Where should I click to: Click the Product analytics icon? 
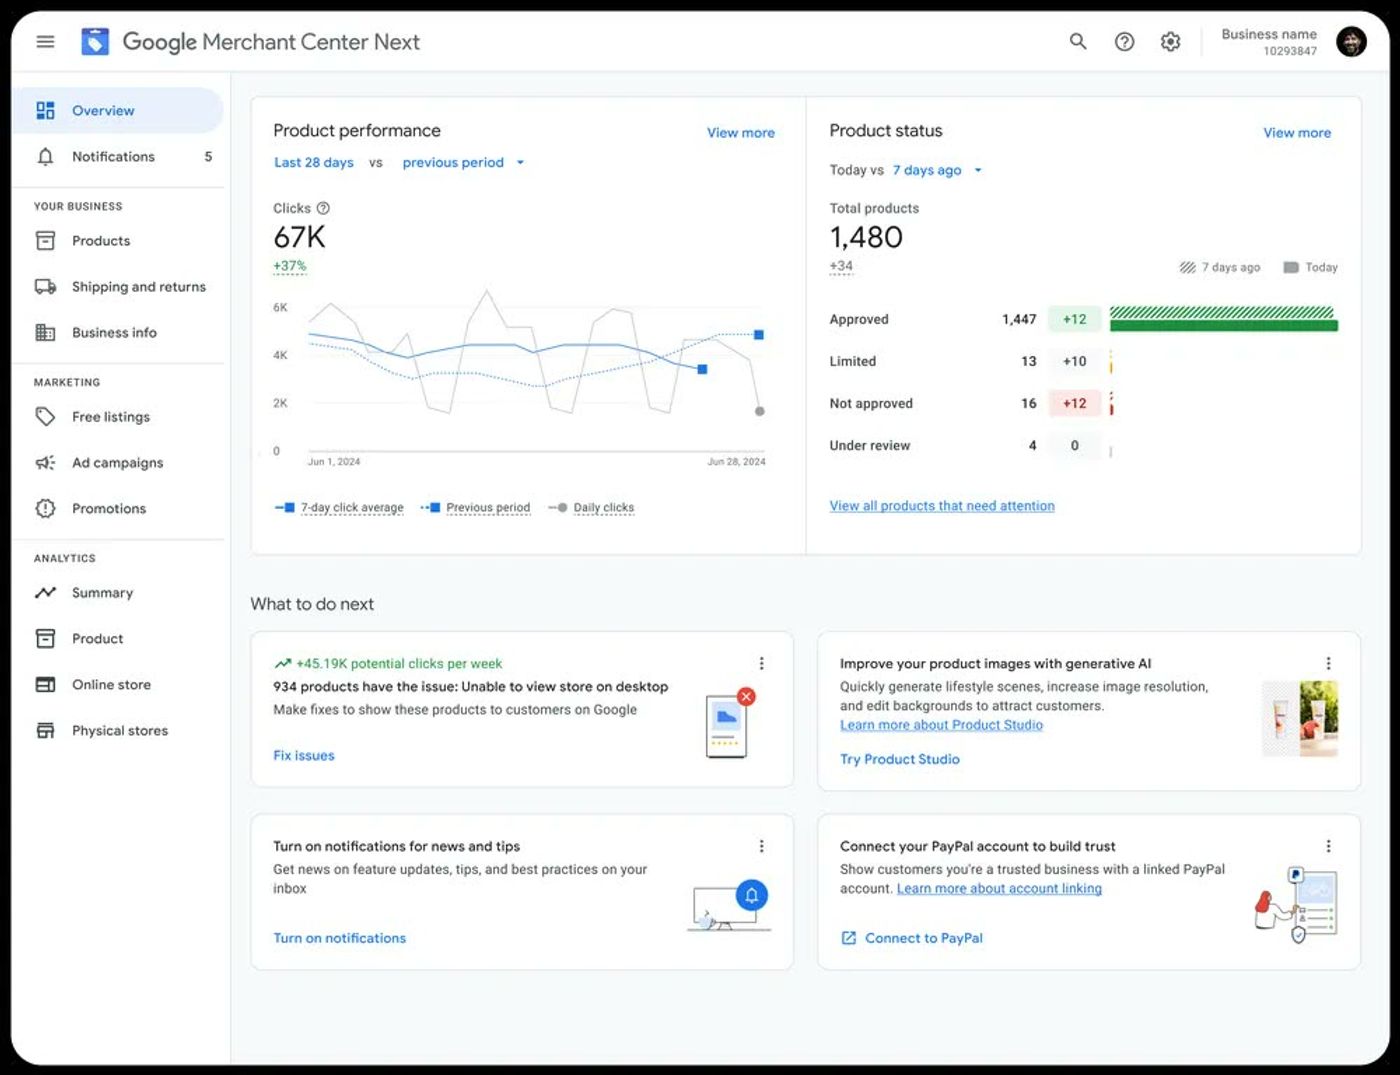pos(45,639)
